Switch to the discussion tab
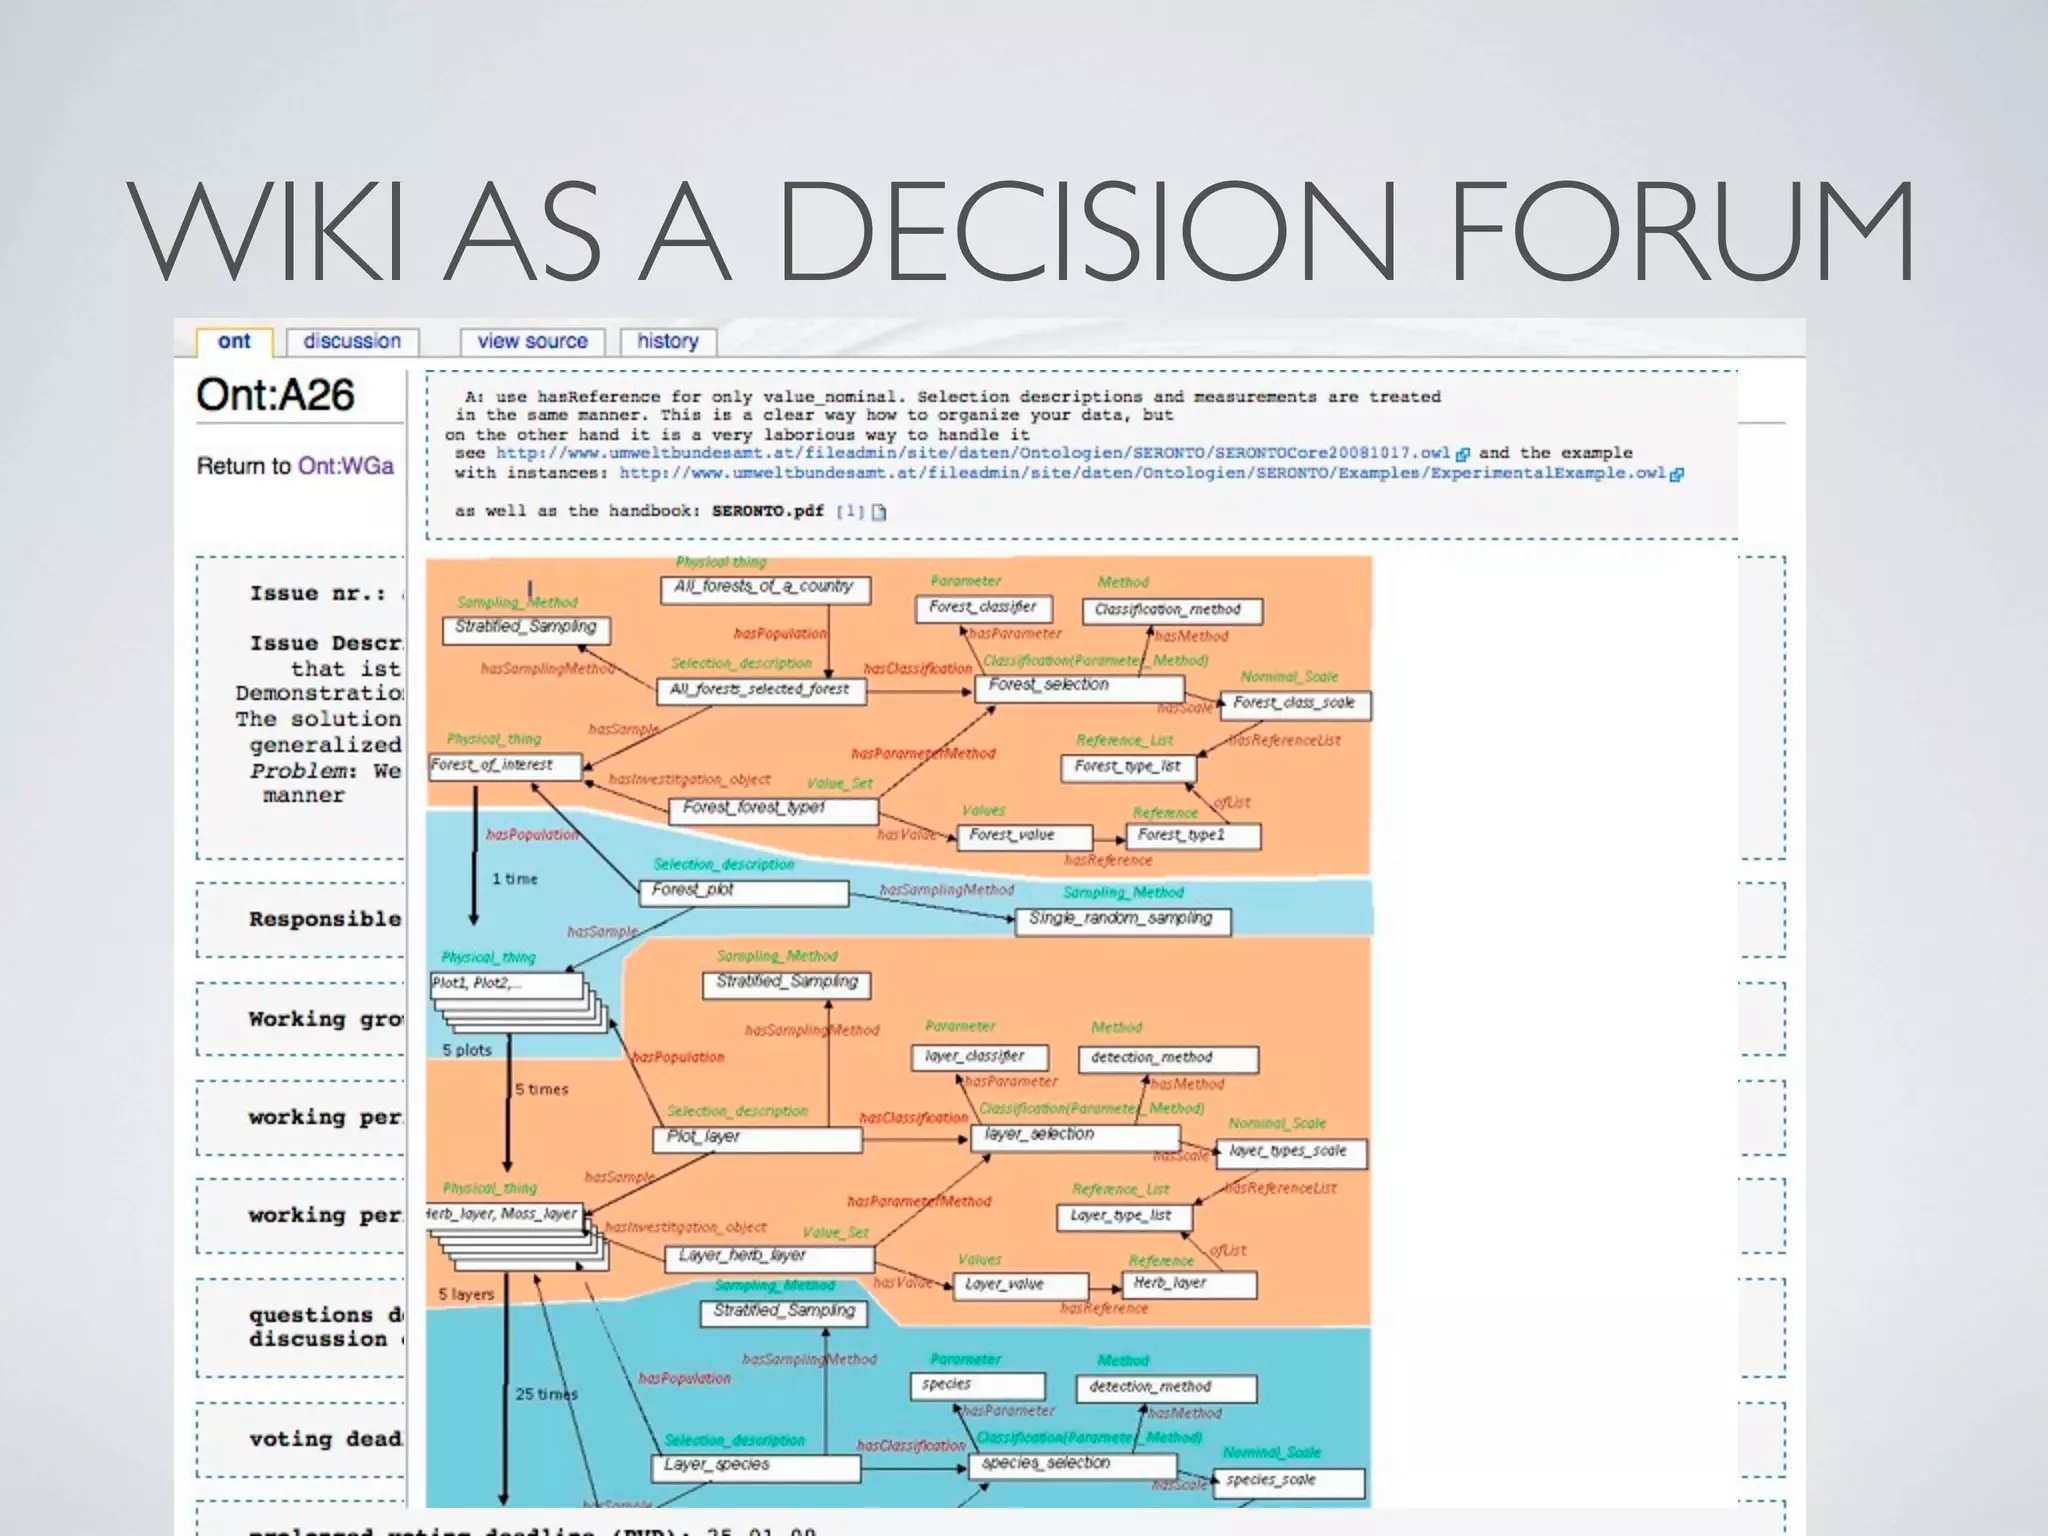The image size is (2048, 1536). tap(352, 341)
